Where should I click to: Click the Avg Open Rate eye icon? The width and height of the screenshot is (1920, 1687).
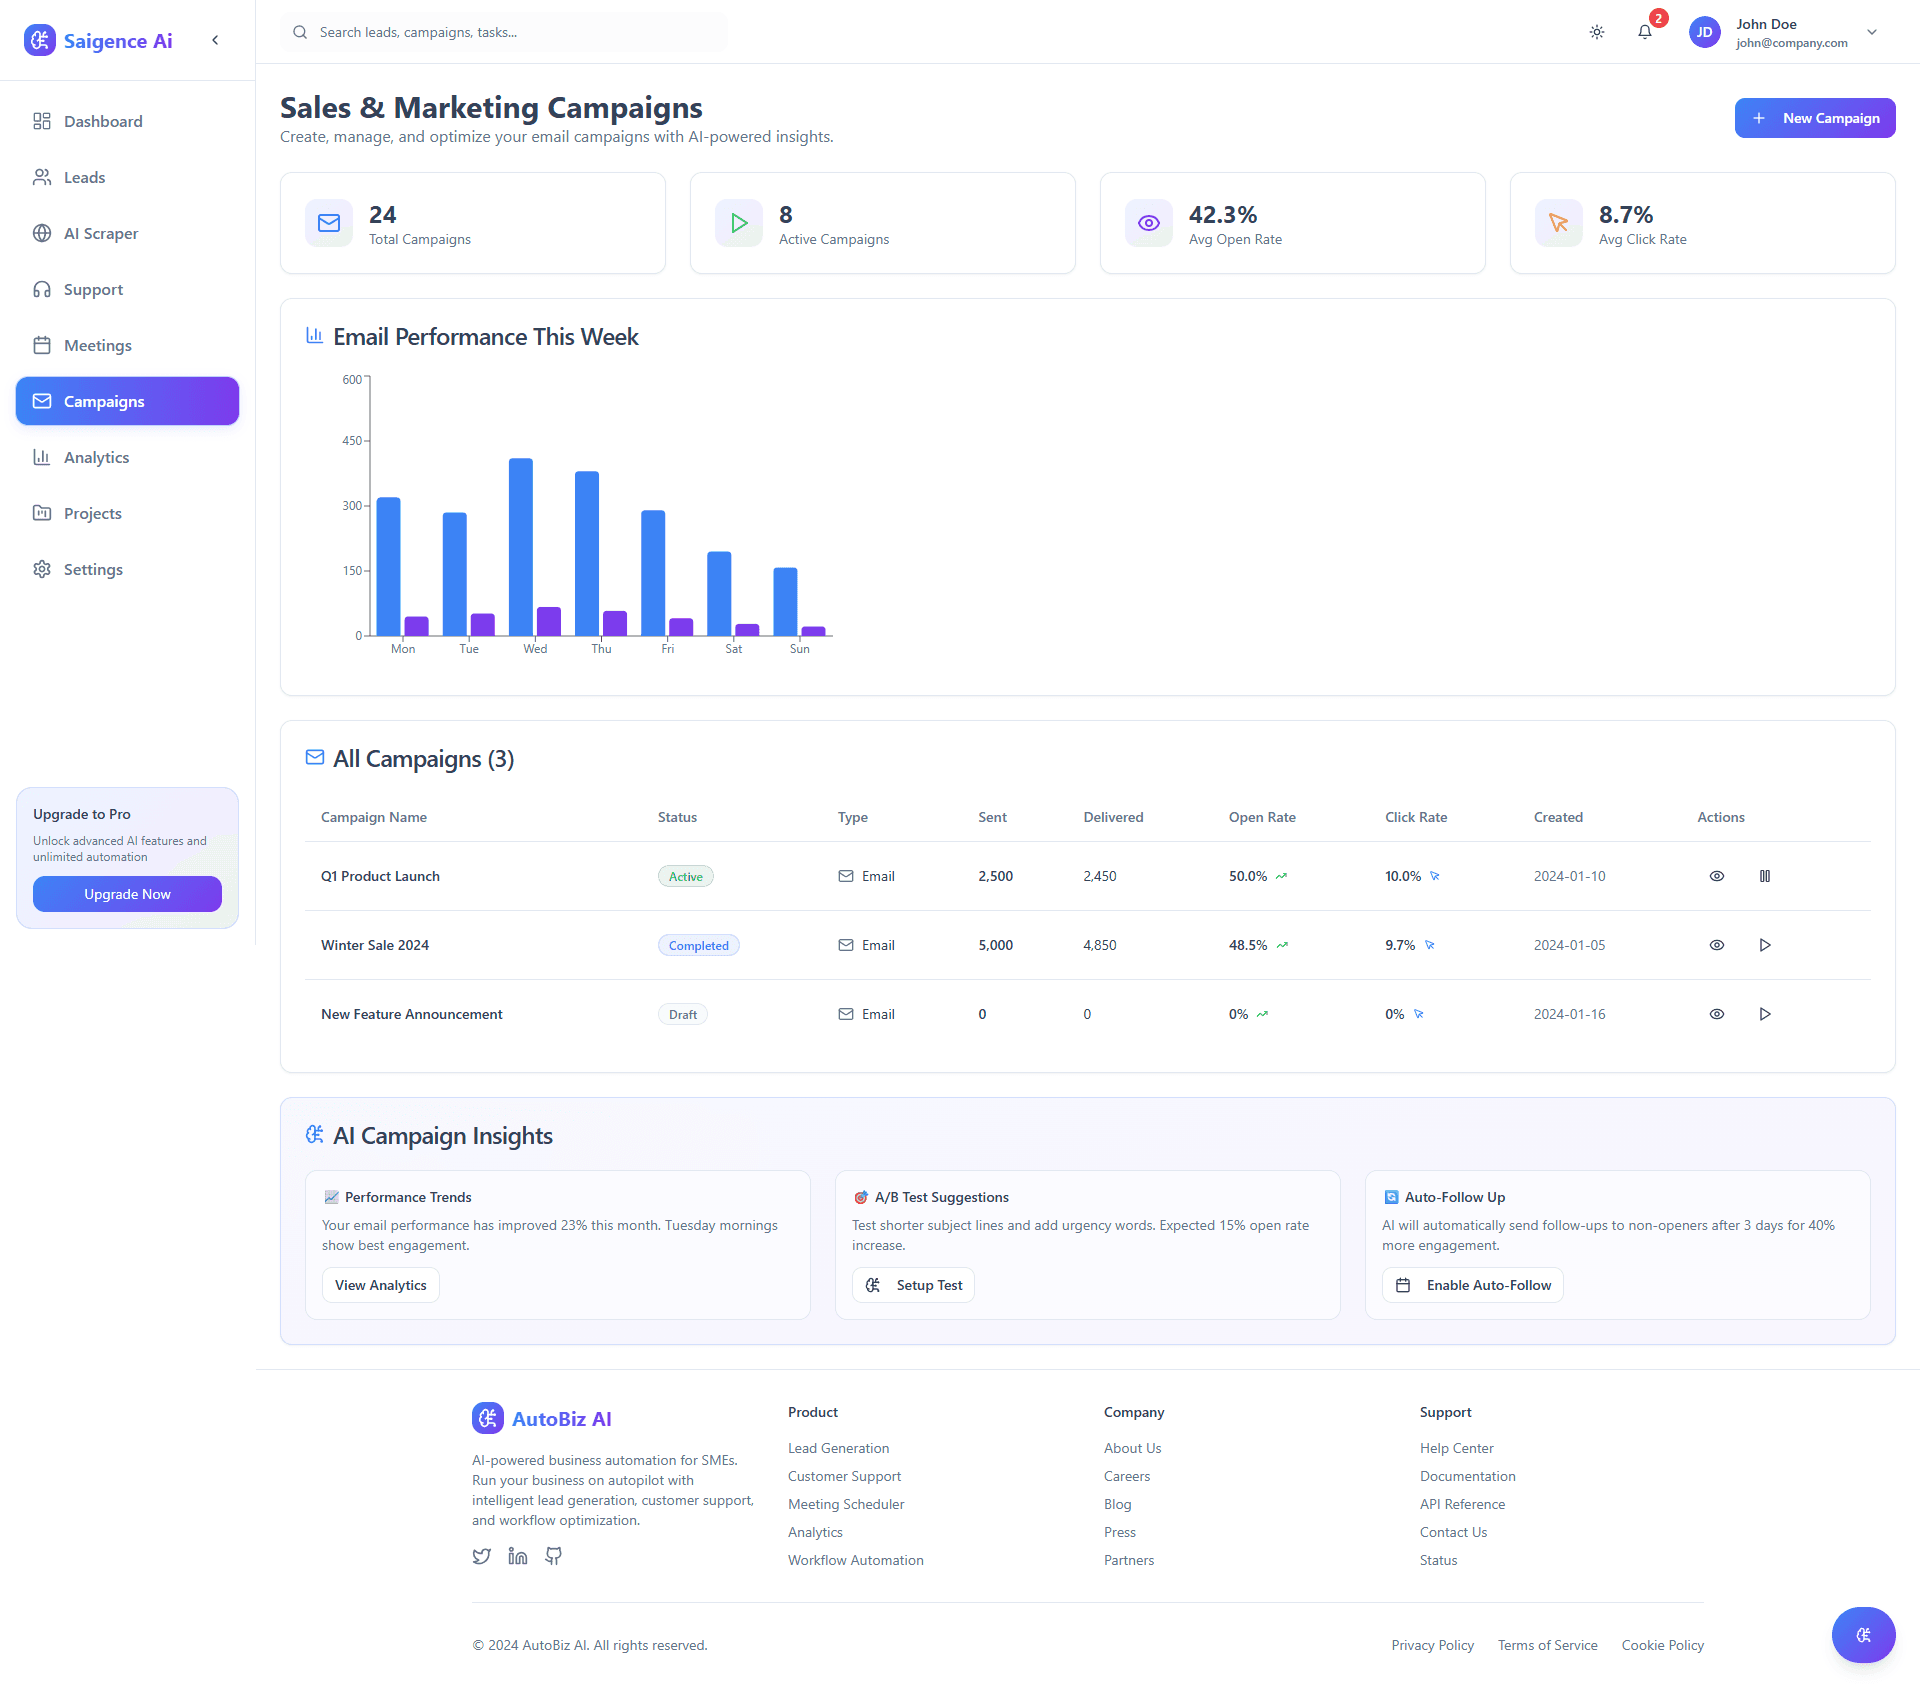(x=1149, y=223)
